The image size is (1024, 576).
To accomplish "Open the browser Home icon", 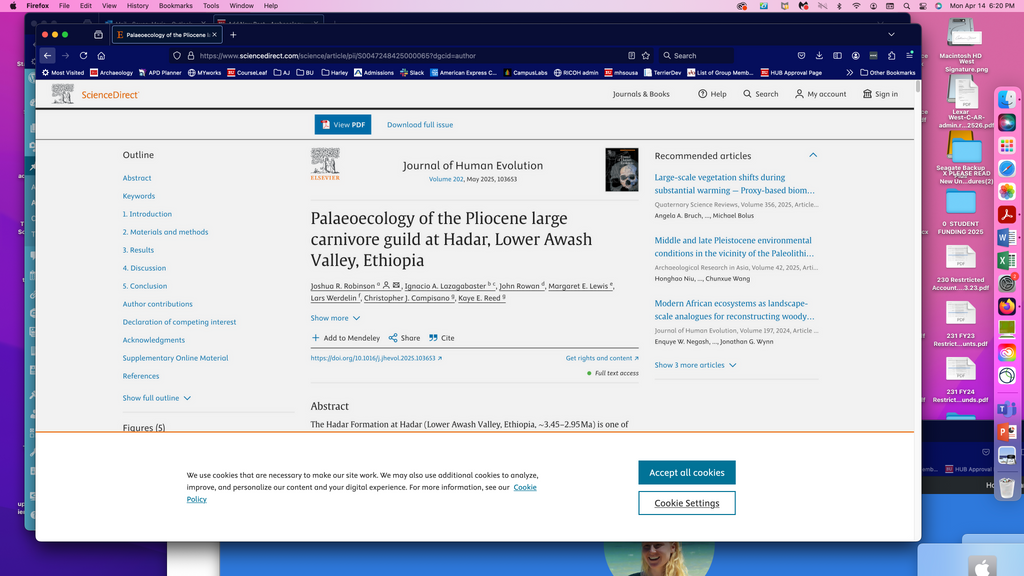I will [x=101, y=56].
